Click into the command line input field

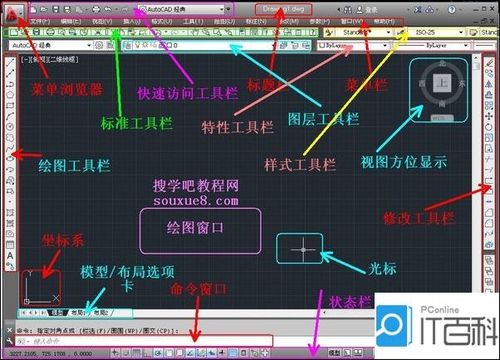pos(144,341)
